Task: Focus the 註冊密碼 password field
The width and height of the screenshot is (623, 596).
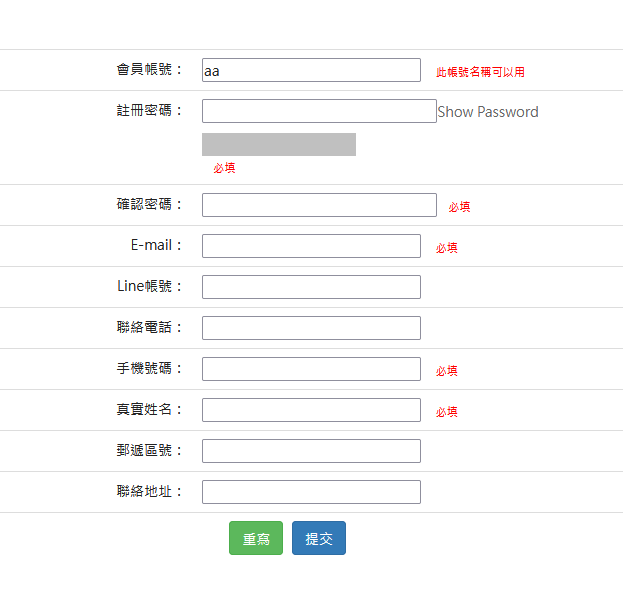Action: (319, 111)
